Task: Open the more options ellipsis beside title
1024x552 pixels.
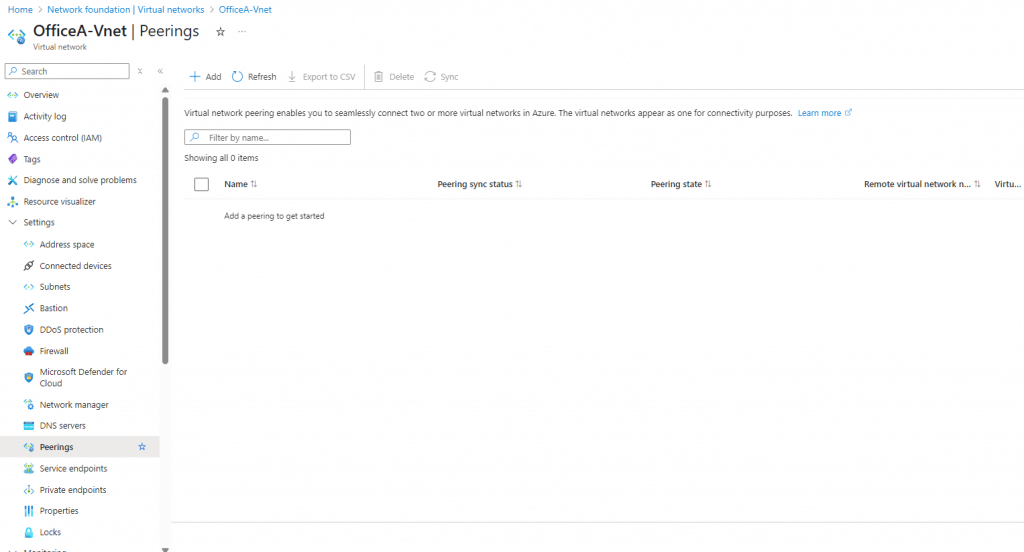Action: click(x=242, y=32)
